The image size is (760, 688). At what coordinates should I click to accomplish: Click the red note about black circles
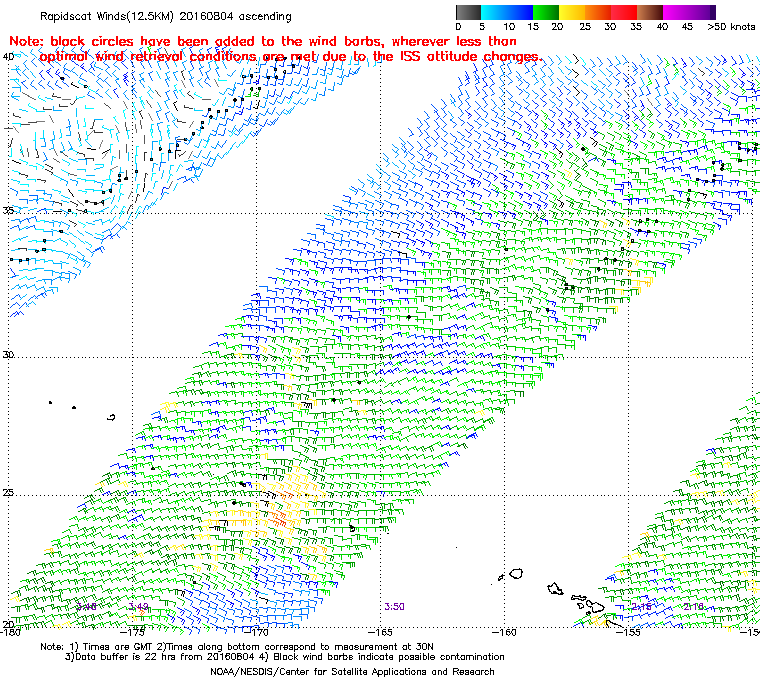point(274,49)
